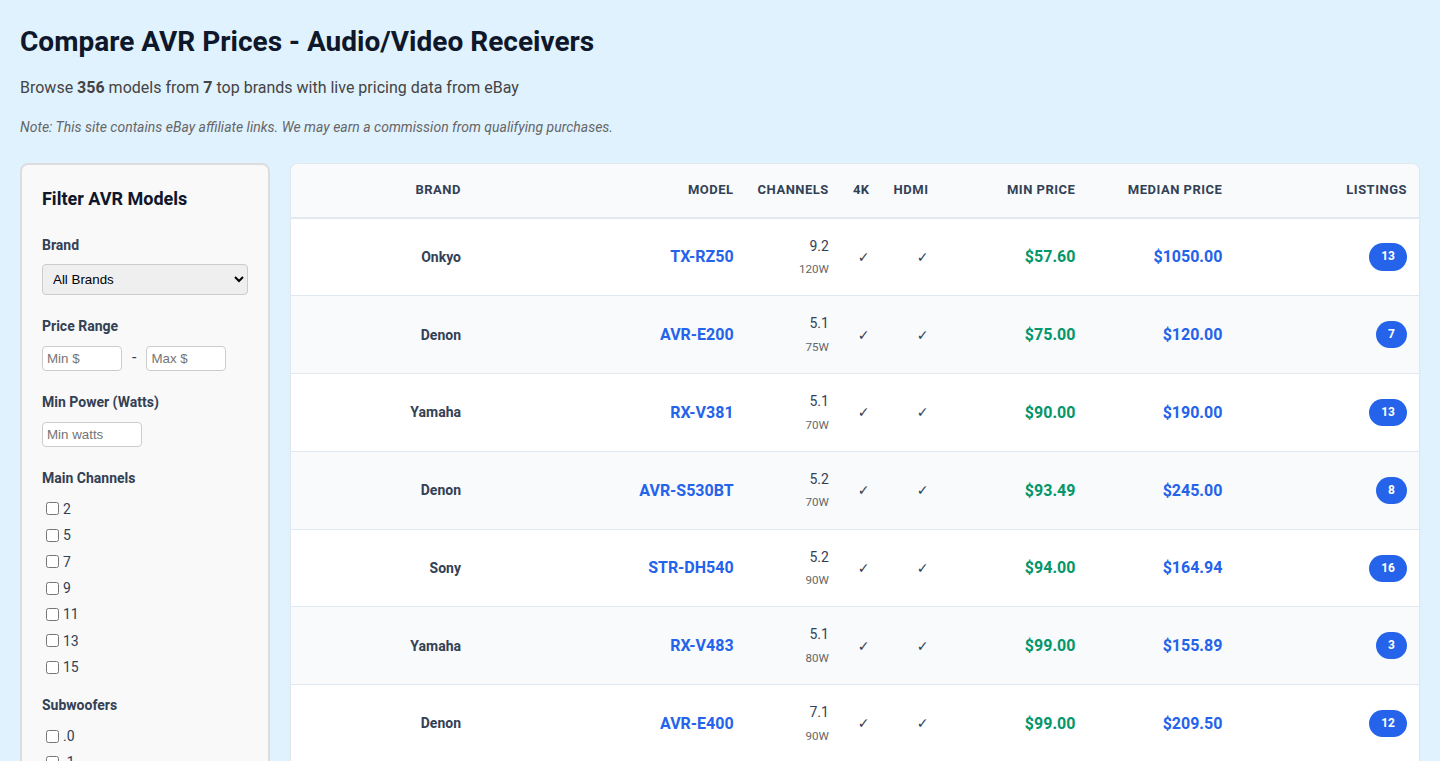Check the 15 main channels checkbox
Viewport: 1440px width, 761px height.
(x=52, y=667)
